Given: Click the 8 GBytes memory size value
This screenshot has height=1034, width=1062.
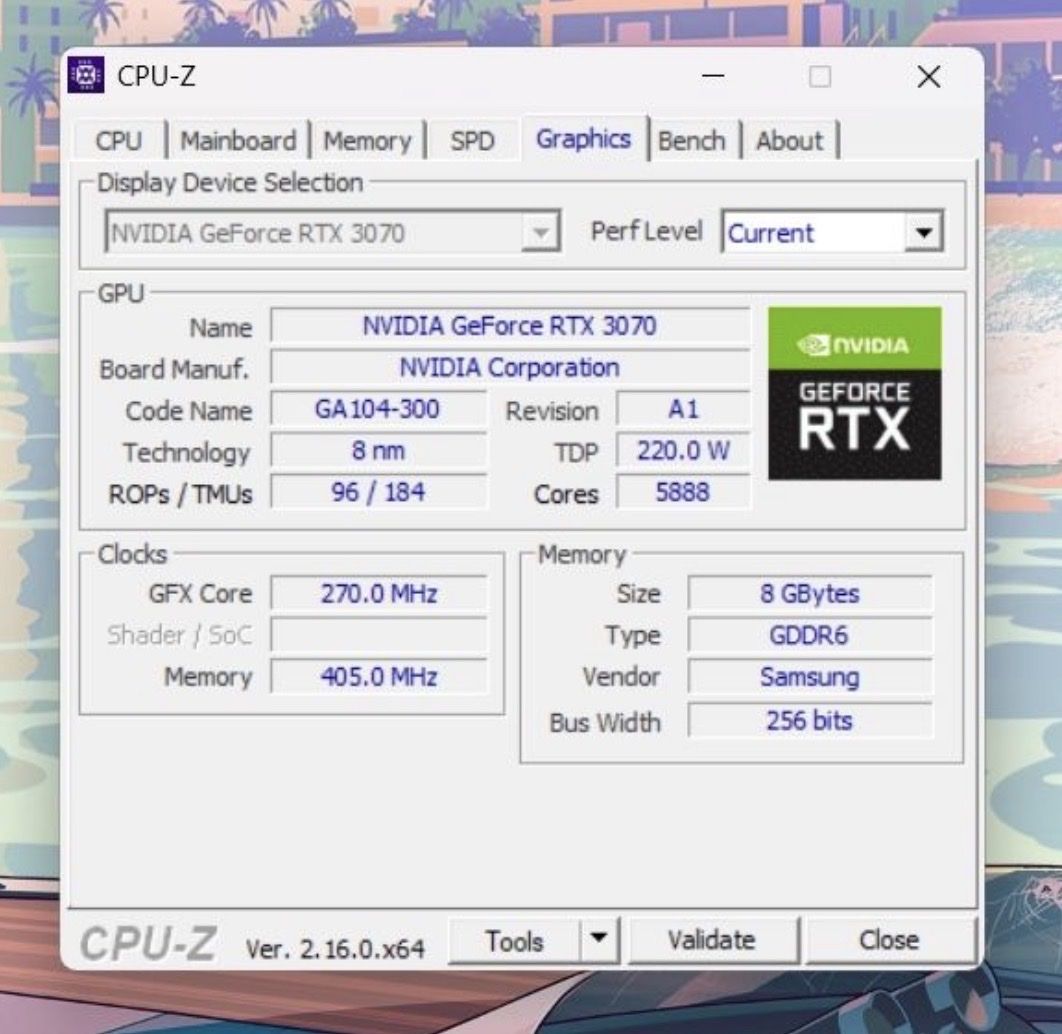Looking at the screenshot, I should click(x=809, y=593).
